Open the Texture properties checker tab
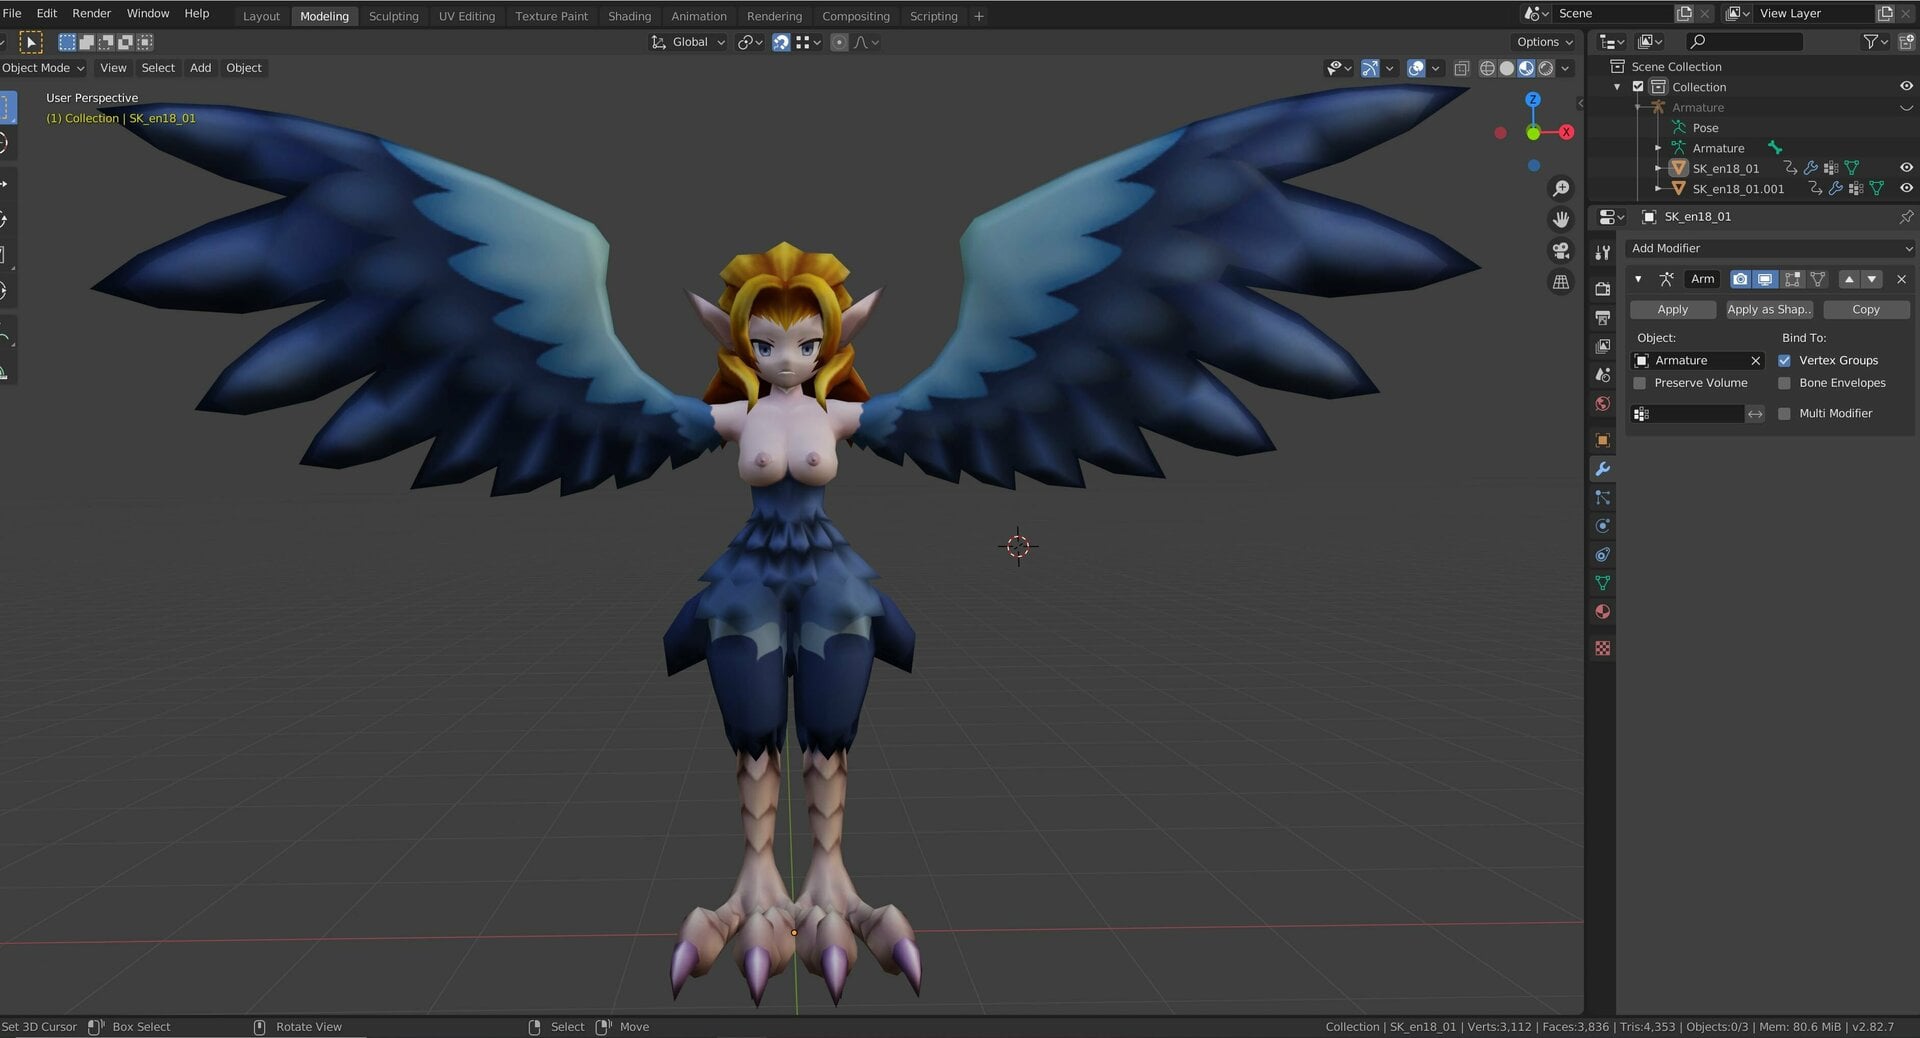 (x=1603, y=648)
